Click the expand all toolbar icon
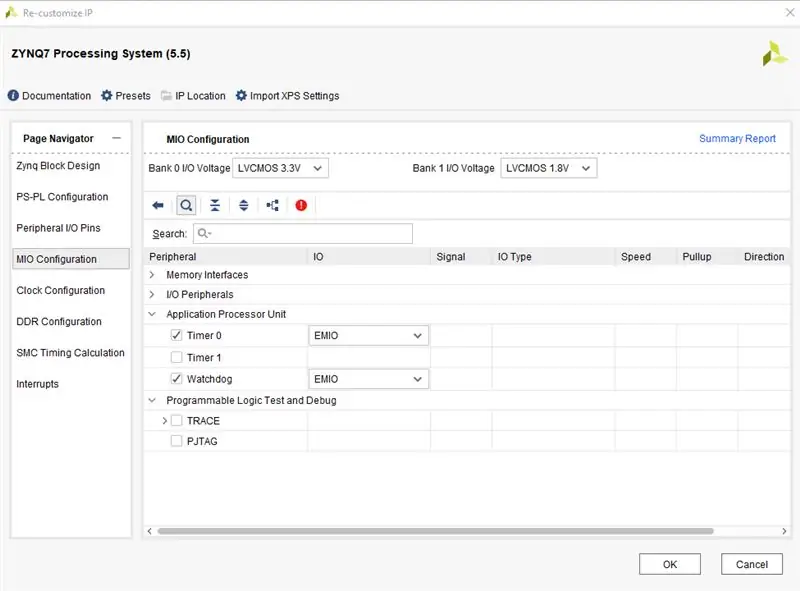Image resolution: width=800 pixels, height=591 pixels. [x=244, y=205]
